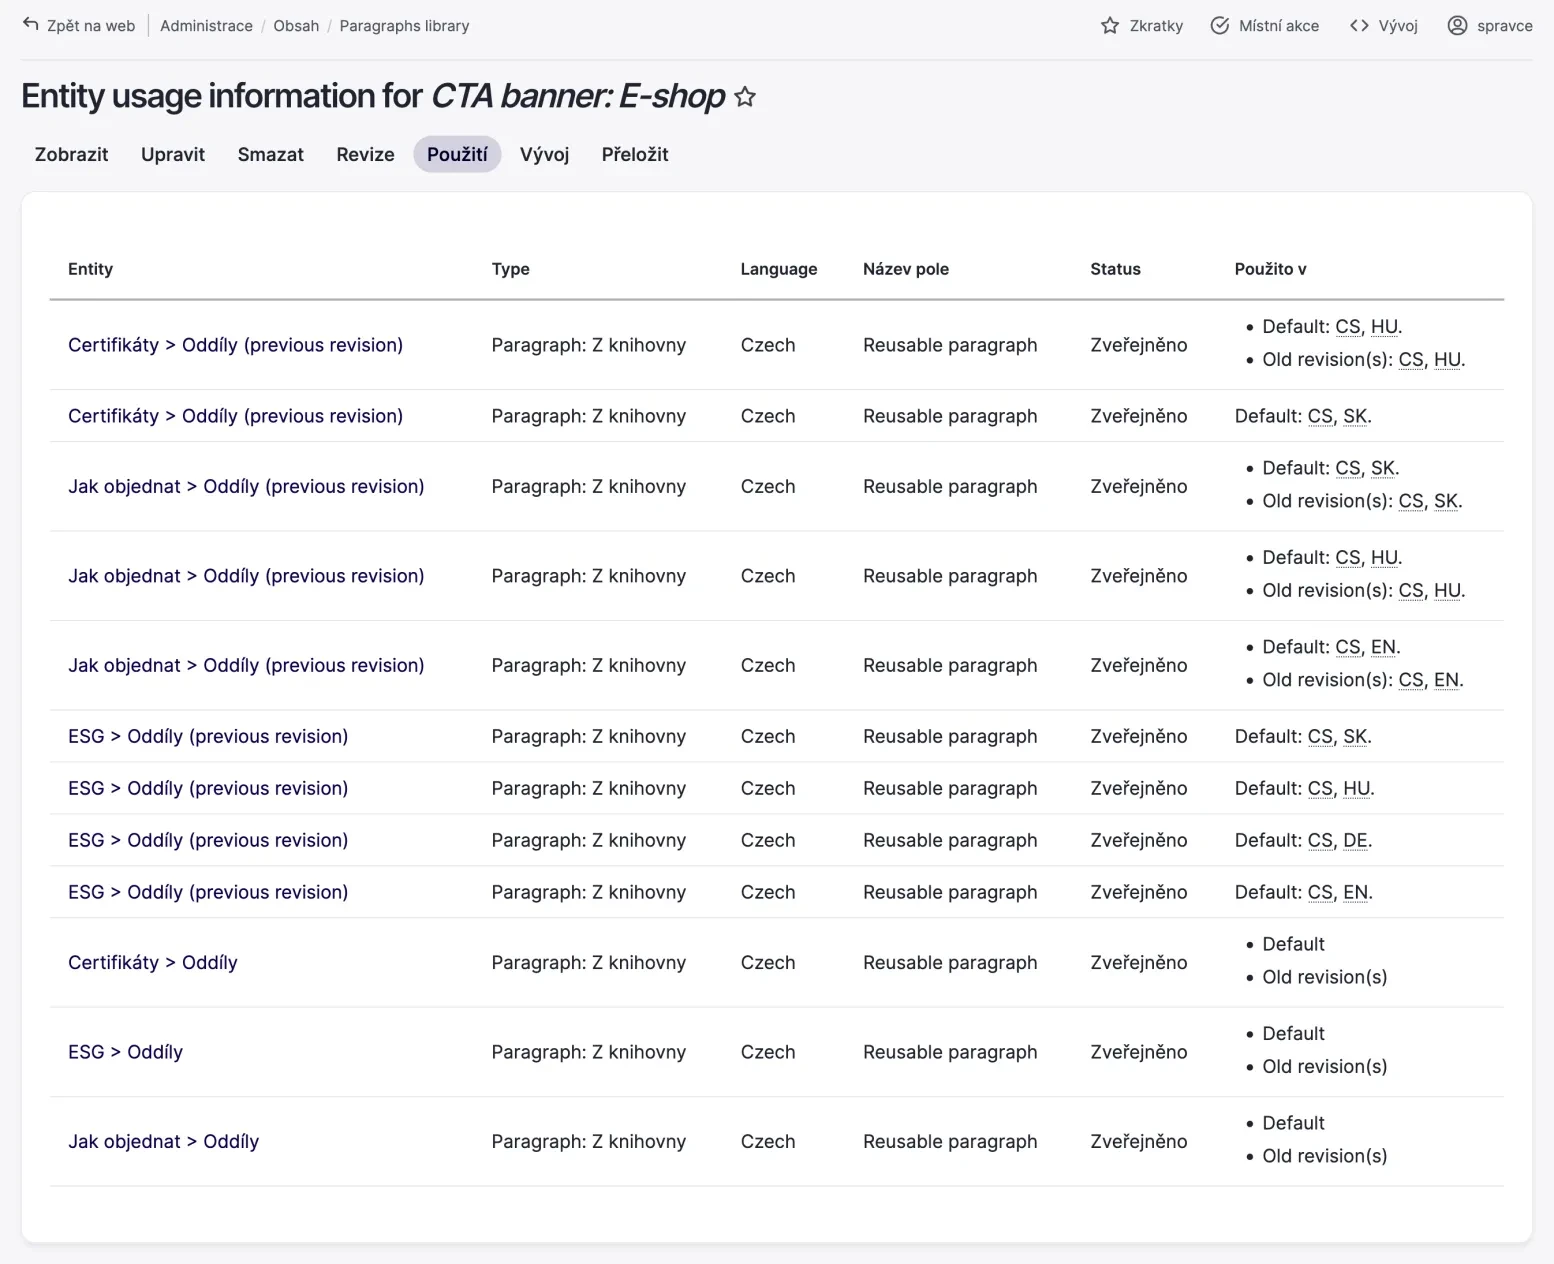Open the Vývoj tab below the title
The width and height of the screenshot is (1554, 1264).
pyautogui.click(x=544, y=155)
